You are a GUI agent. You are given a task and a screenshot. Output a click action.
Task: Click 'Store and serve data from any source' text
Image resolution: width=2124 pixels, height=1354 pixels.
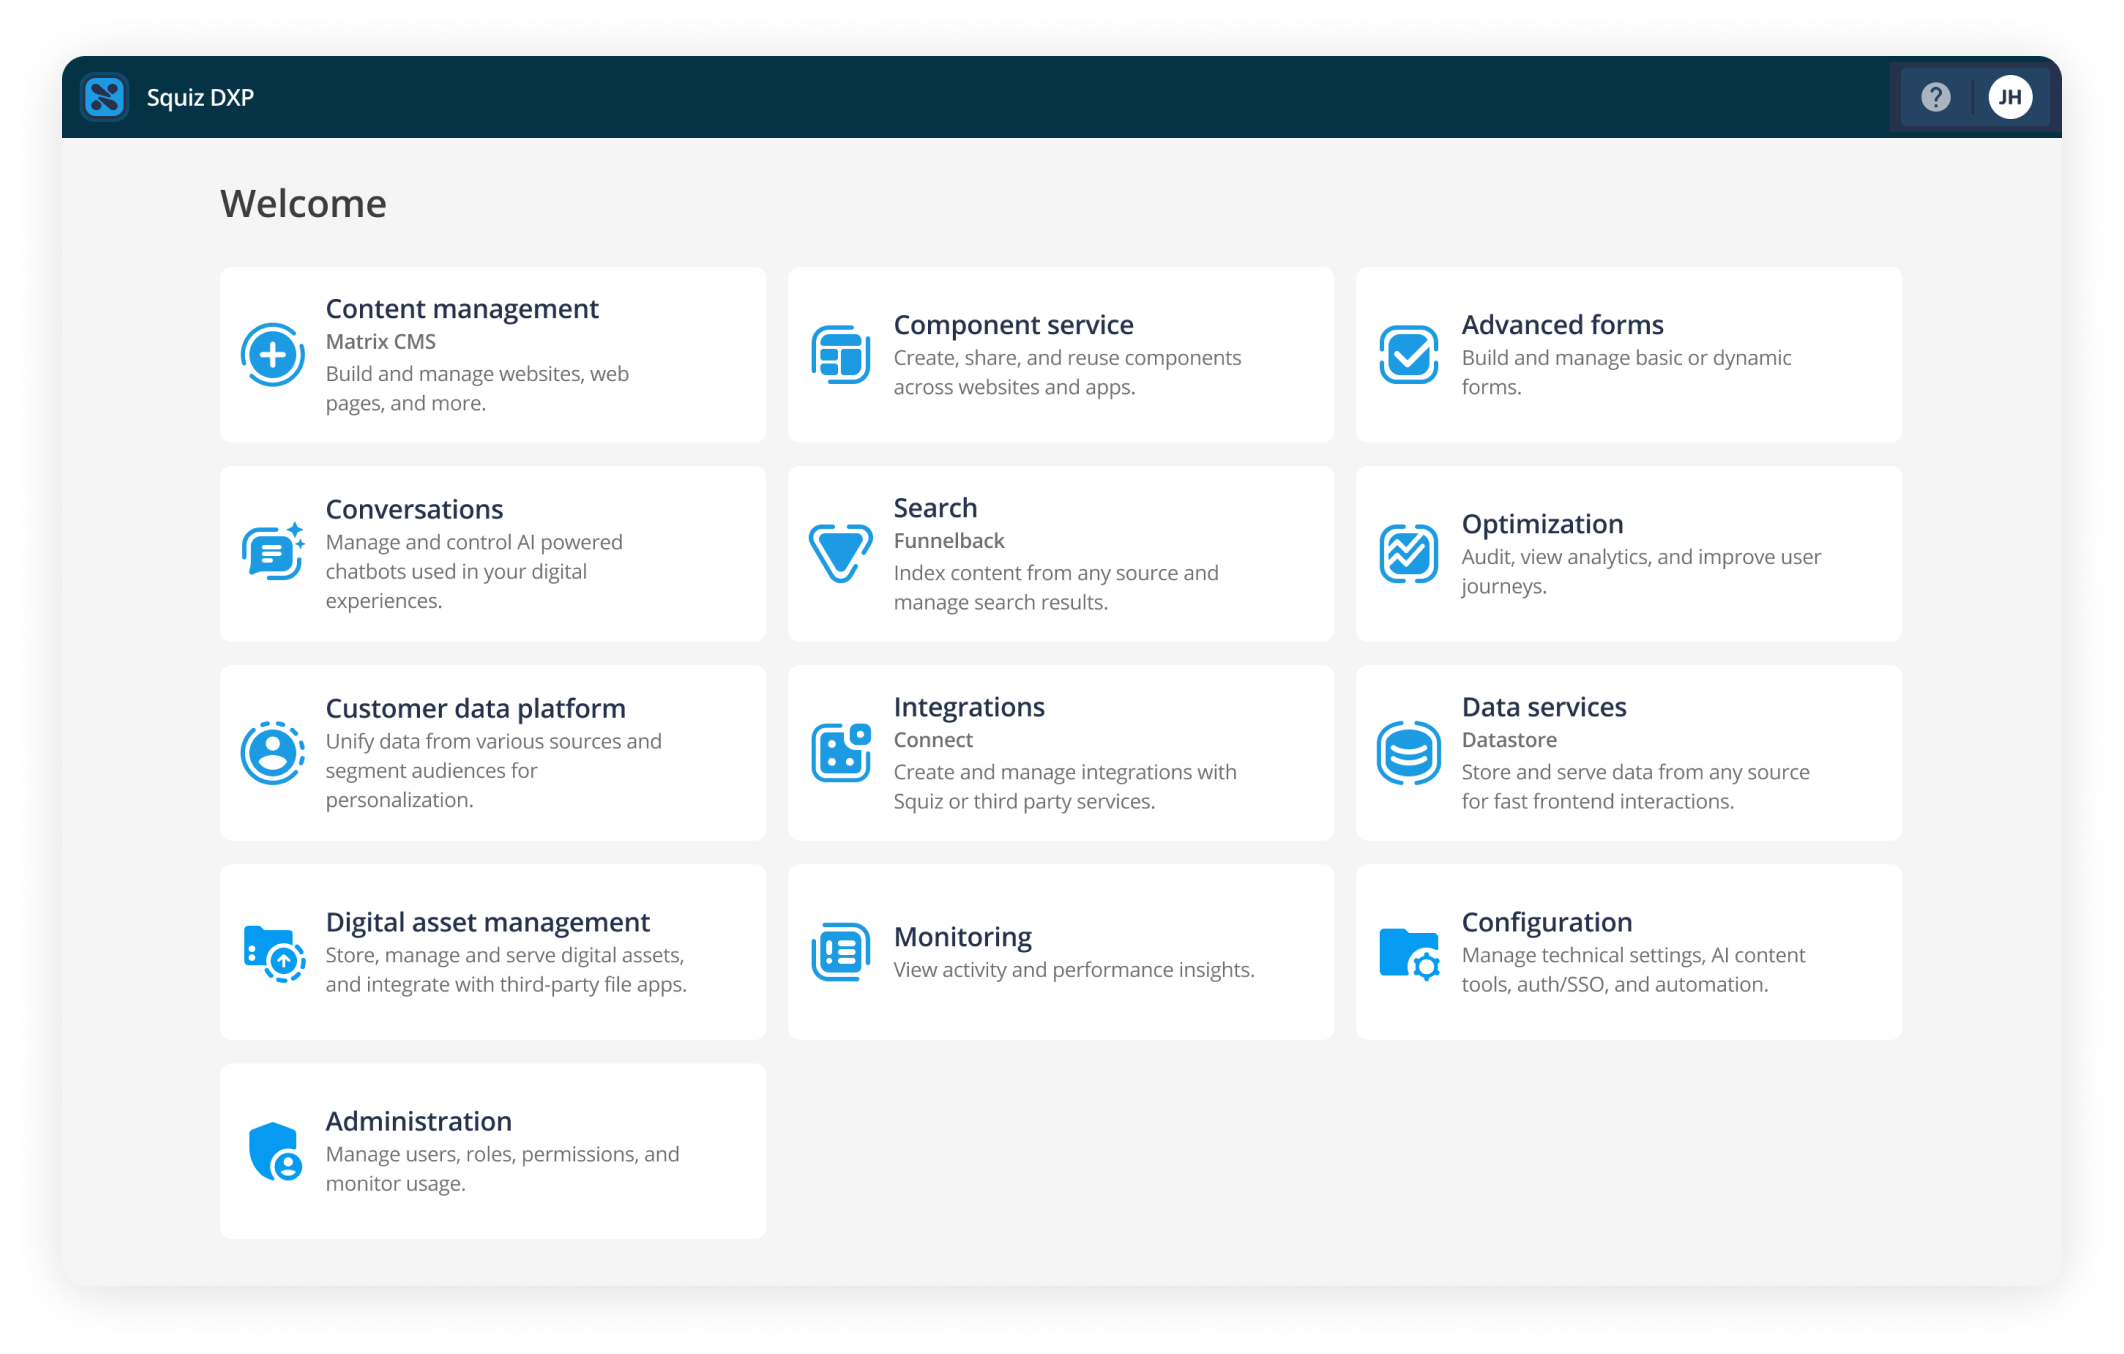pos(1635,786)
